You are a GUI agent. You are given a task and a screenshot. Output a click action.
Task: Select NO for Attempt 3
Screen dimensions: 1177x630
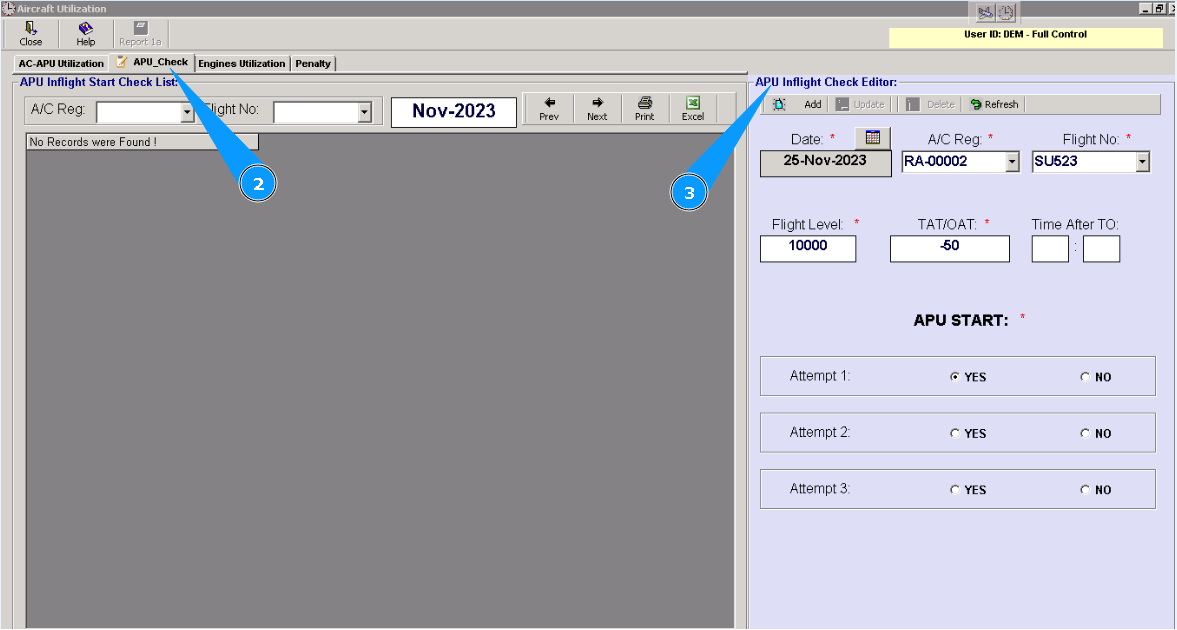1085,490
